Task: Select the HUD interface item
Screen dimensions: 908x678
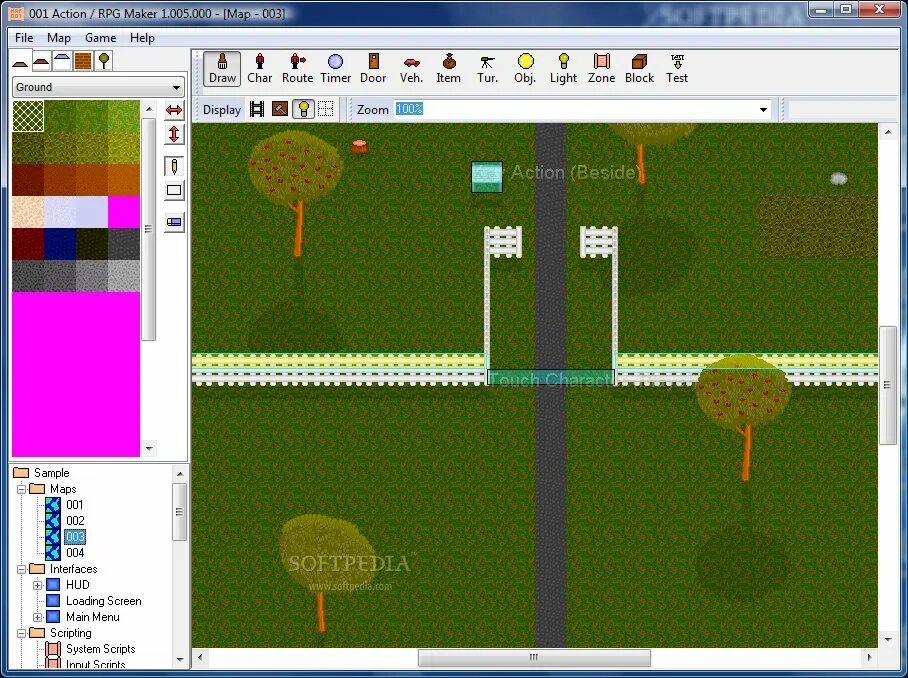Action: [78, 585]
